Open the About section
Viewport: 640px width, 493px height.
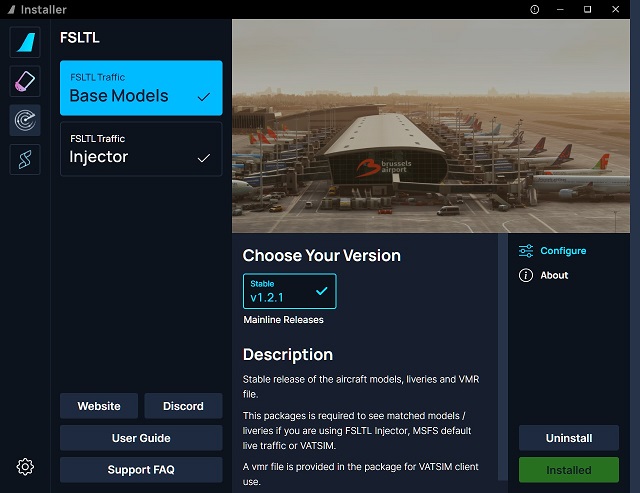point(543,275)
